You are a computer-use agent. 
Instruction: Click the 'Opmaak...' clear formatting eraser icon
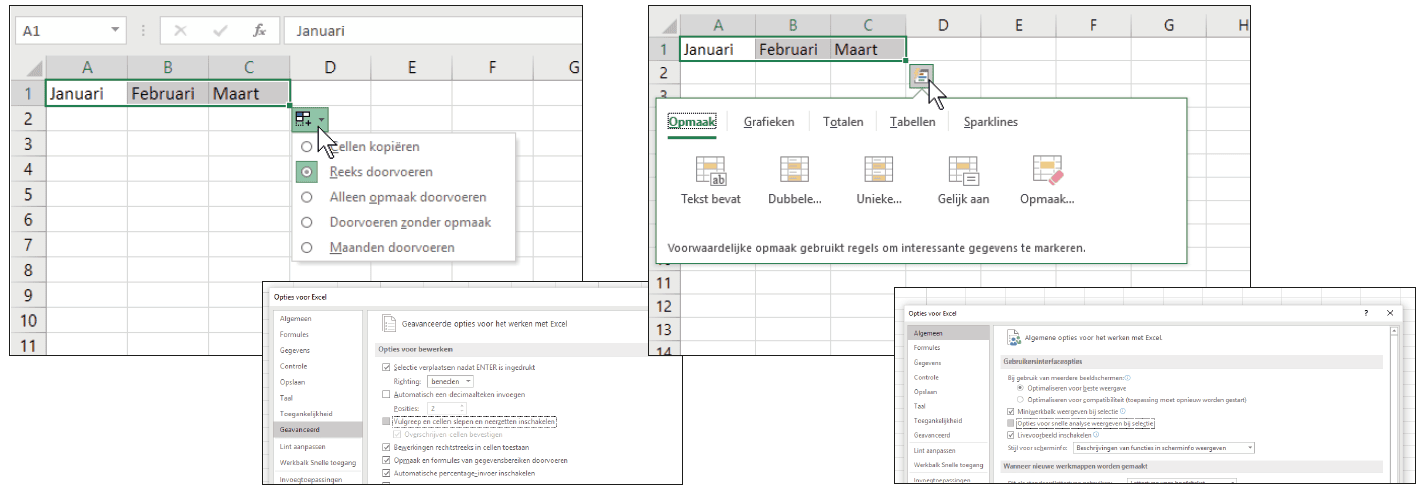1048,171
